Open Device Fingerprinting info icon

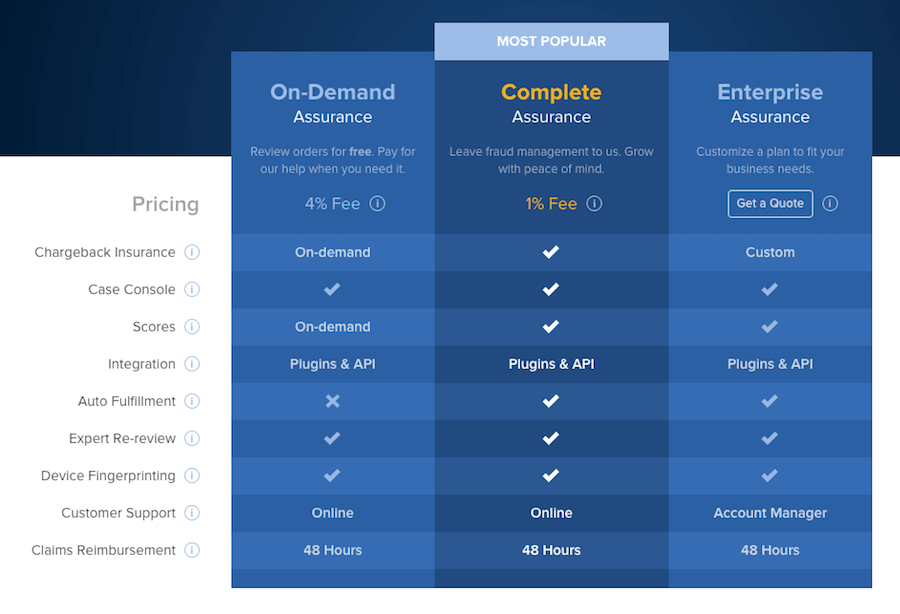point(192,476)
